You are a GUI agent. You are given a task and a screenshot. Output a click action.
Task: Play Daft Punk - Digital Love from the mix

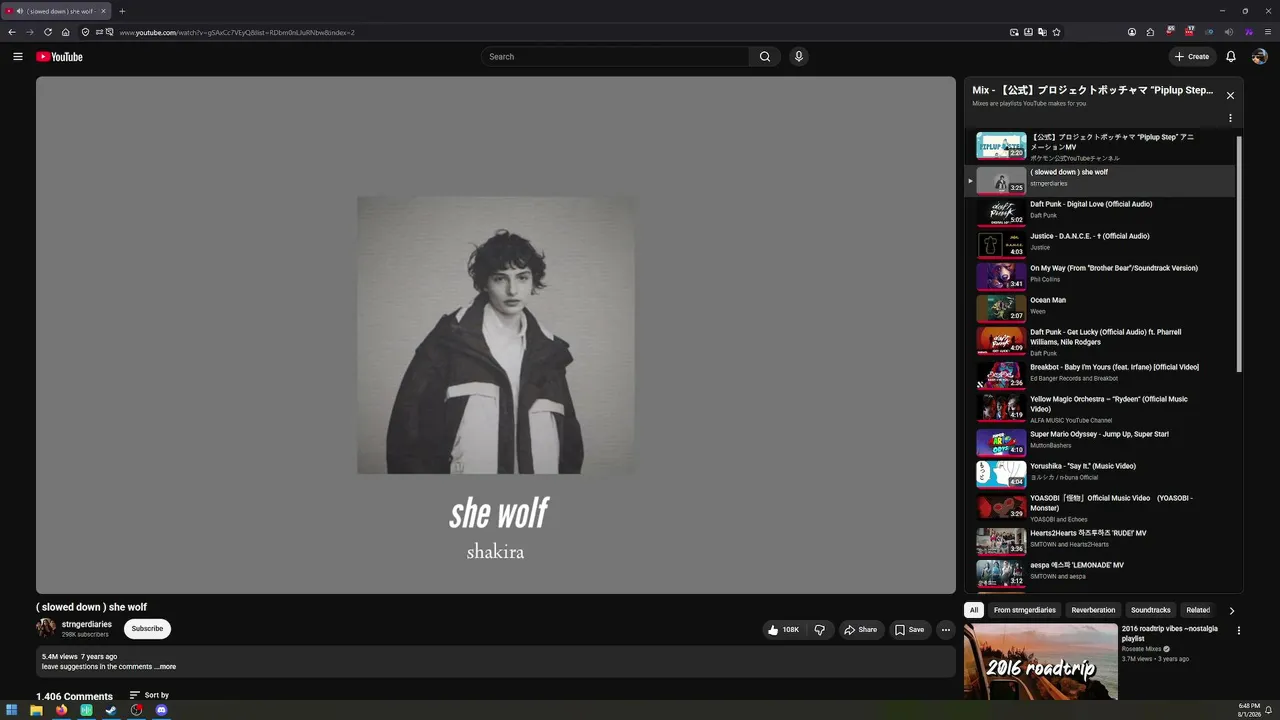point(1100,214)
